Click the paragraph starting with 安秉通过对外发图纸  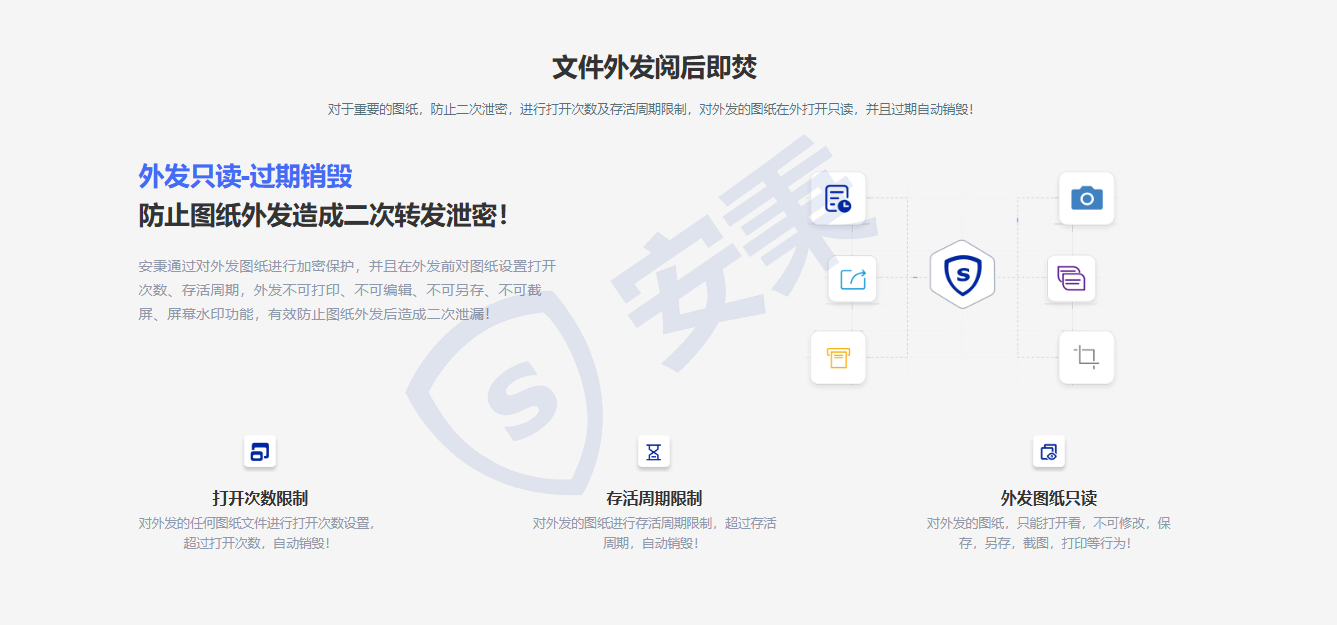347,290
